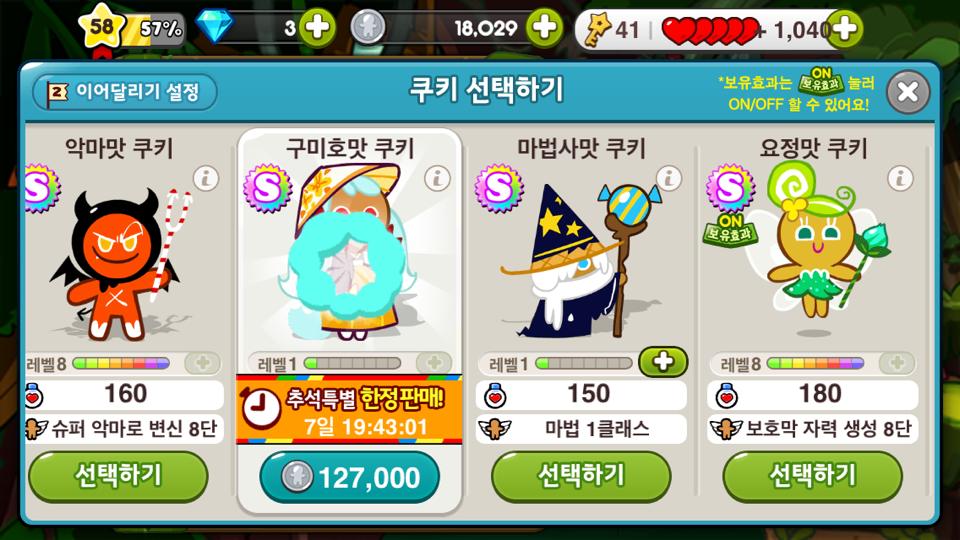Viewport: 960px width, 540px height.
Task: Show info for 요정맛 쿠키
Action: [900, 178]
